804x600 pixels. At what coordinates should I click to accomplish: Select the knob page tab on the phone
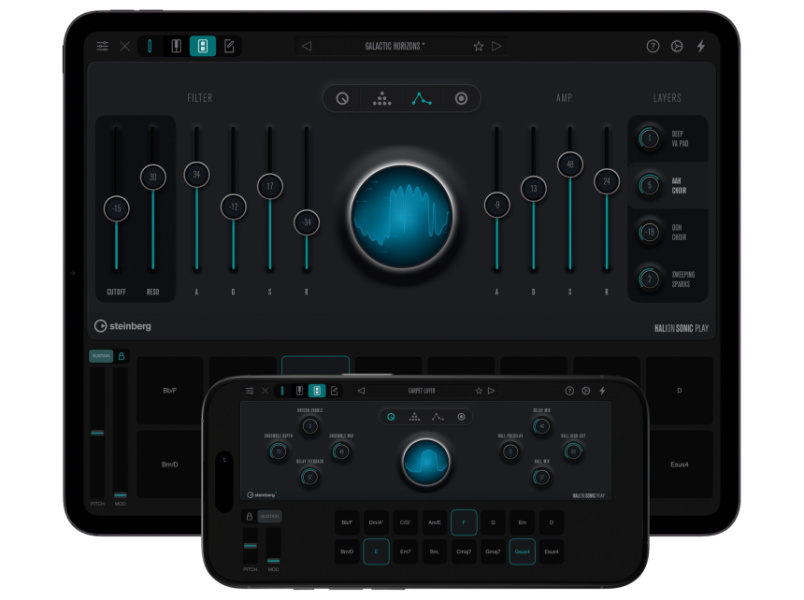(x=391, y=417)
